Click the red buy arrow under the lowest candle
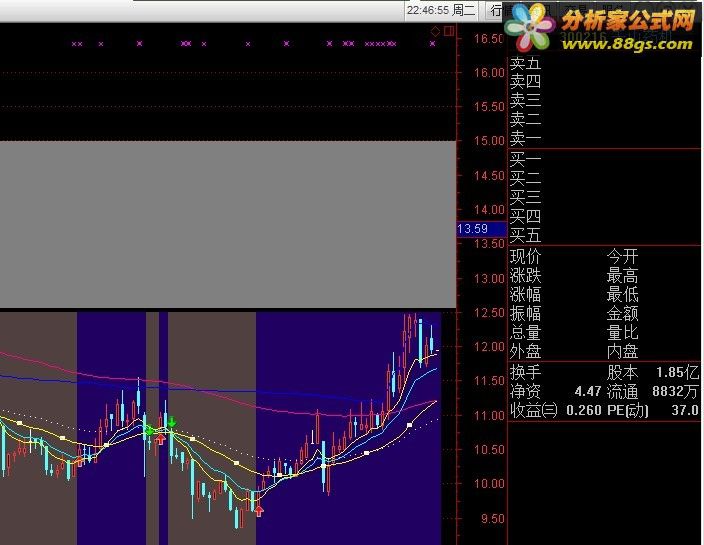The width and height of the screenshot is (704, 545). point(259,511)
